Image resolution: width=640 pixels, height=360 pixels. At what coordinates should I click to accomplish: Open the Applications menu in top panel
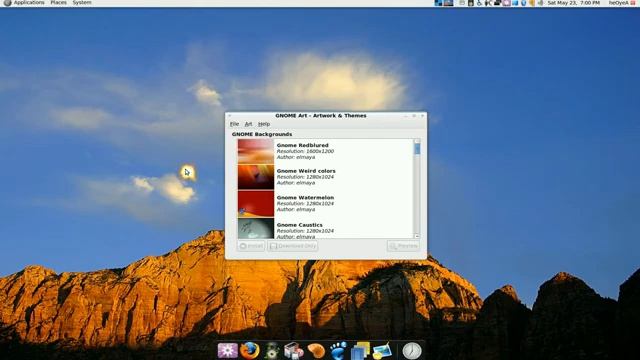(x=29, y=2)
